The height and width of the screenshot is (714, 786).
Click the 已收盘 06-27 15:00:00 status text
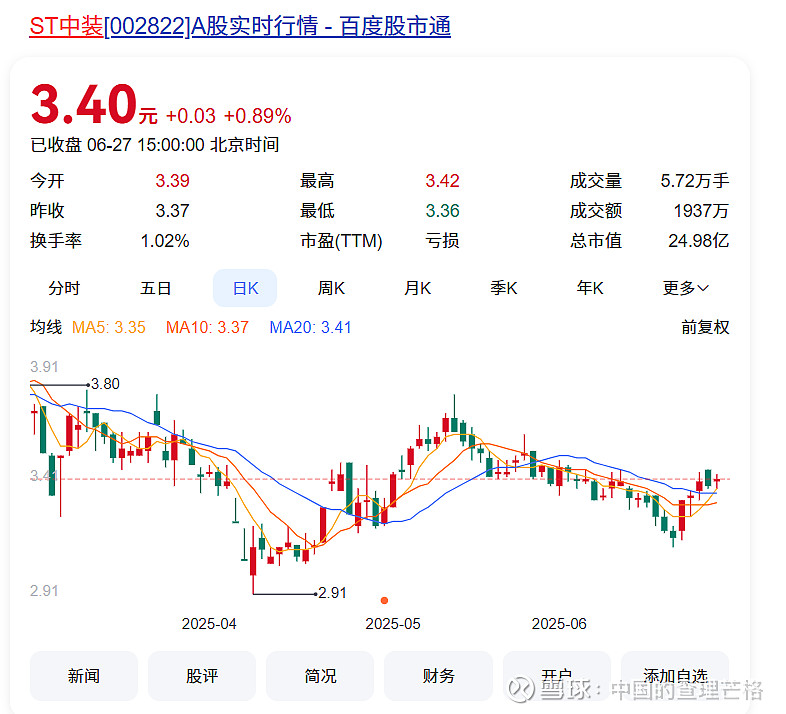pyautogui.click(x=154, y=145)
